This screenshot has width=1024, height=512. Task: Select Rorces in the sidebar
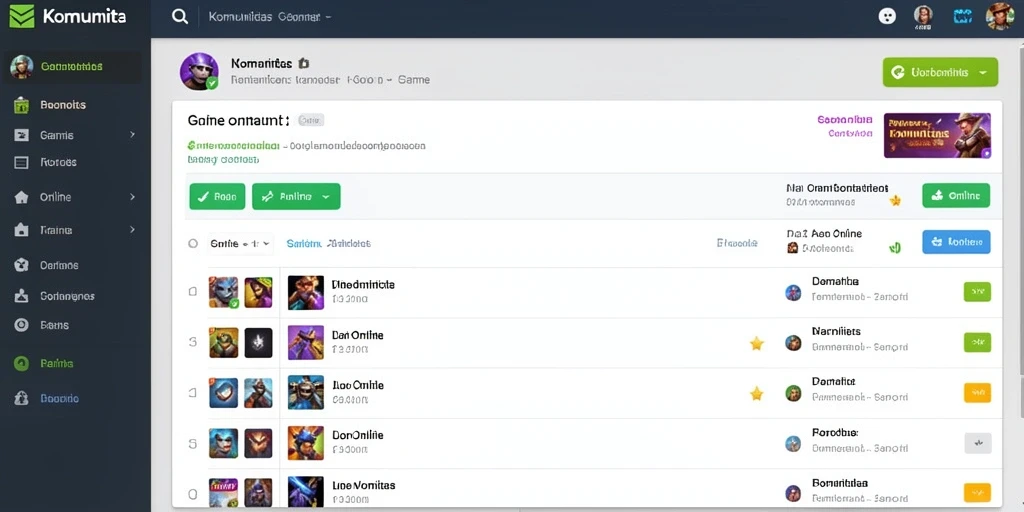point(58,162)
